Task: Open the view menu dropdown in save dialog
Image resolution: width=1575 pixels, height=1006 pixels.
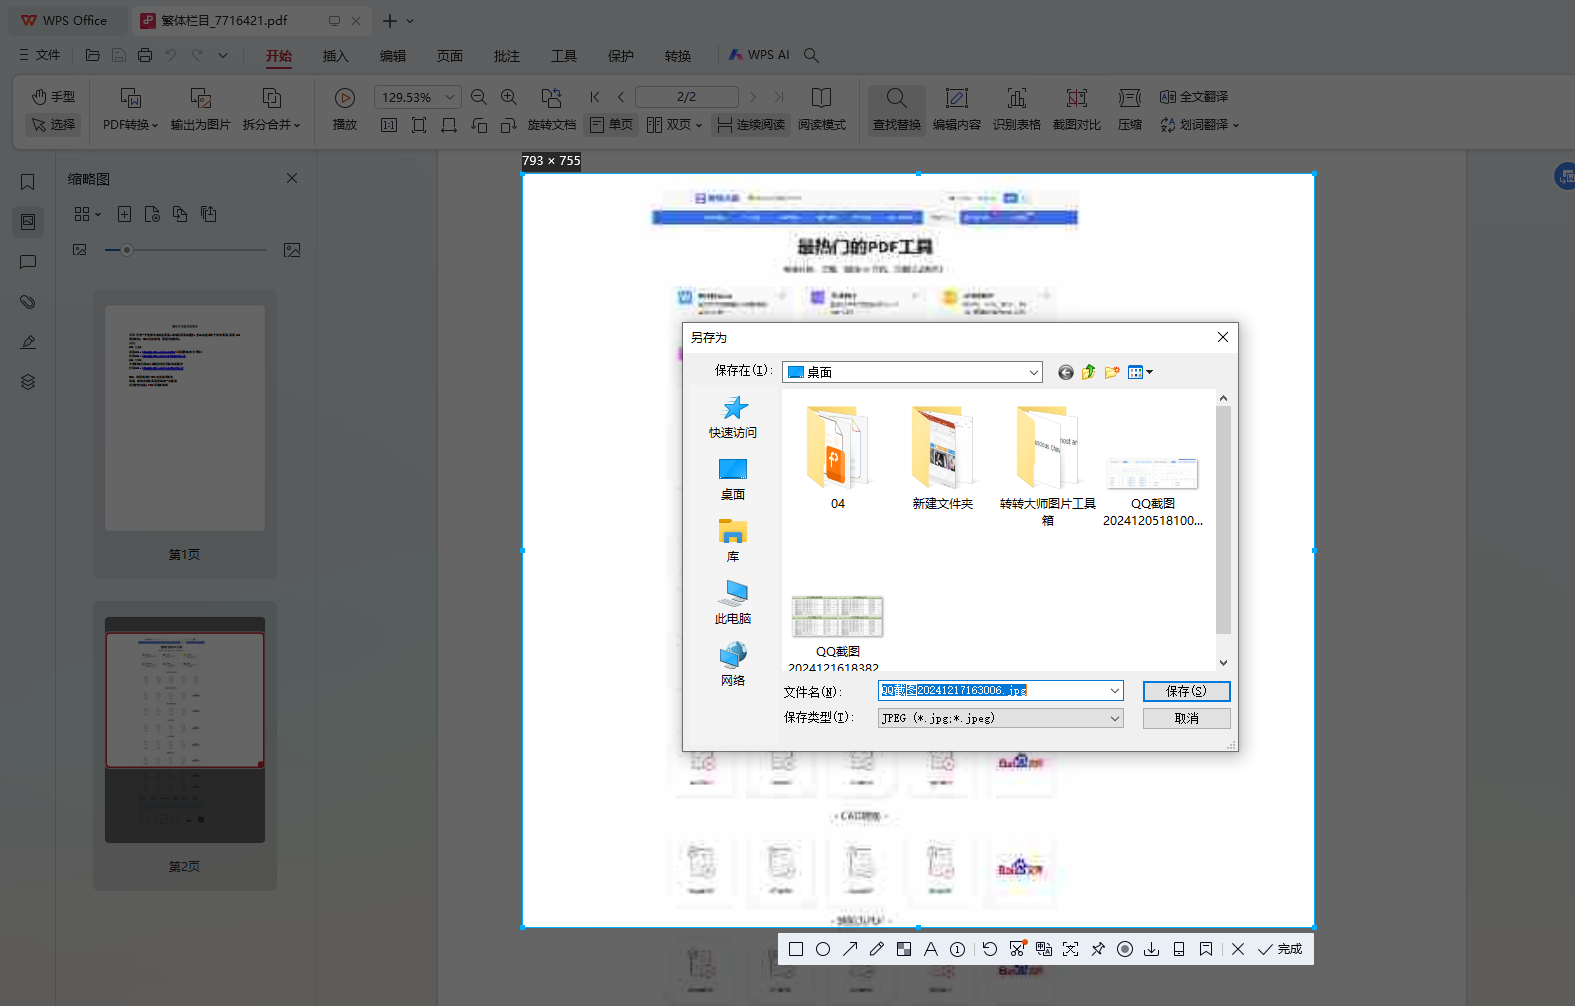Action: pyautogui.click(x=1140, y=372)
